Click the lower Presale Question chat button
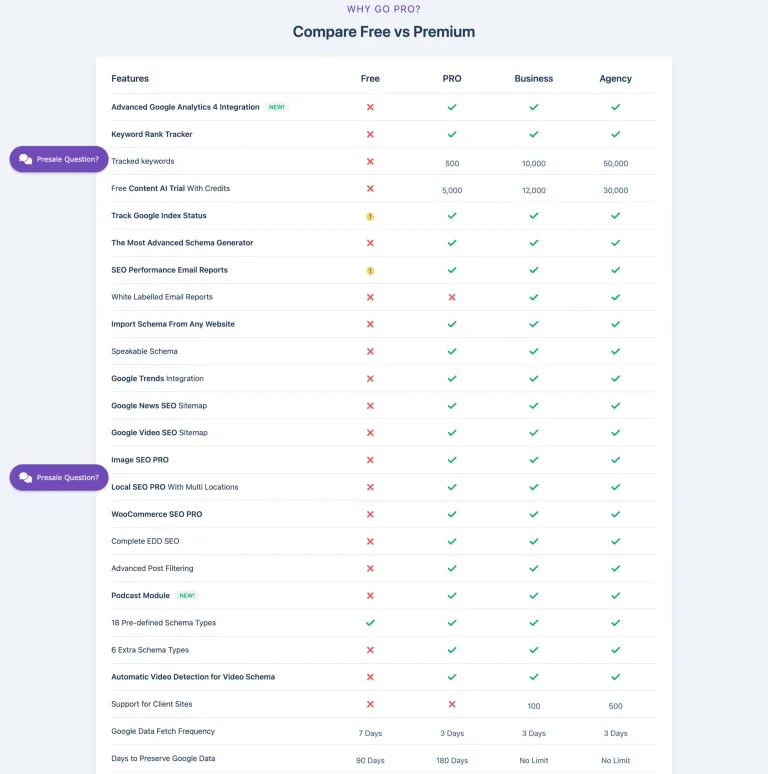Image resolution: width=768 pixels, height=774 pixels. coord(59,477)
